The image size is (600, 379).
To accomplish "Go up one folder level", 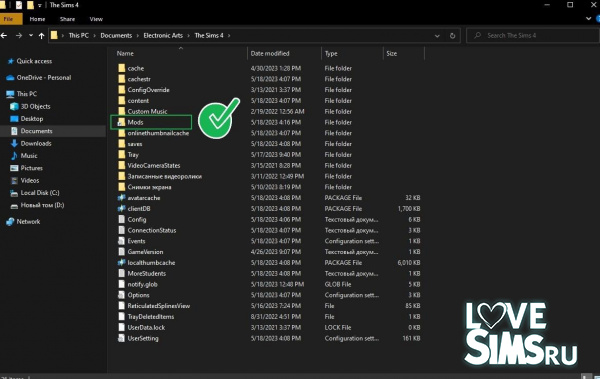I will coord(41,36).
